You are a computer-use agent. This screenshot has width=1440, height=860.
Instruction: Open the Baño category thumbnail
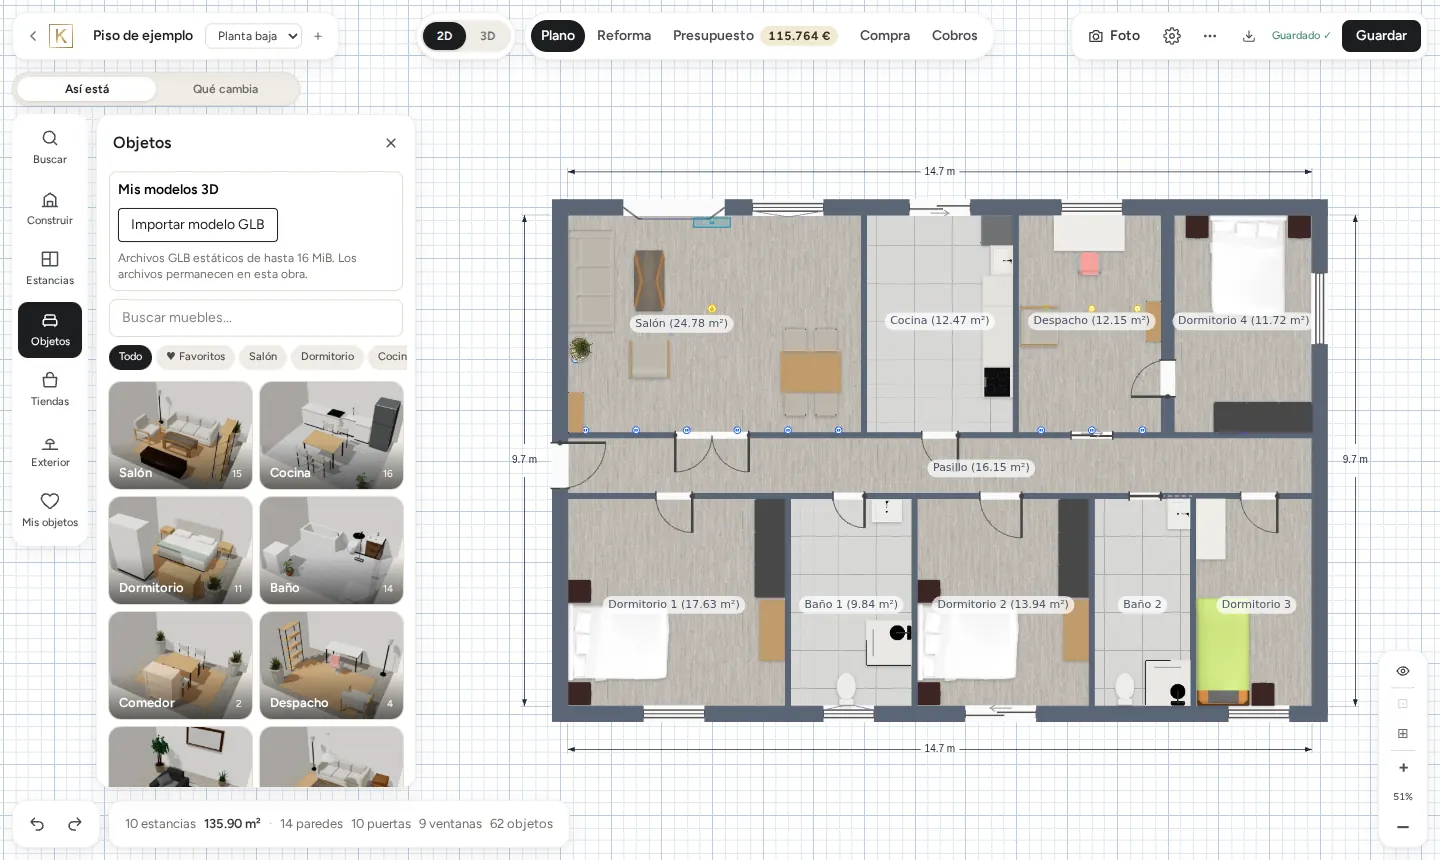tap(332, 550)
